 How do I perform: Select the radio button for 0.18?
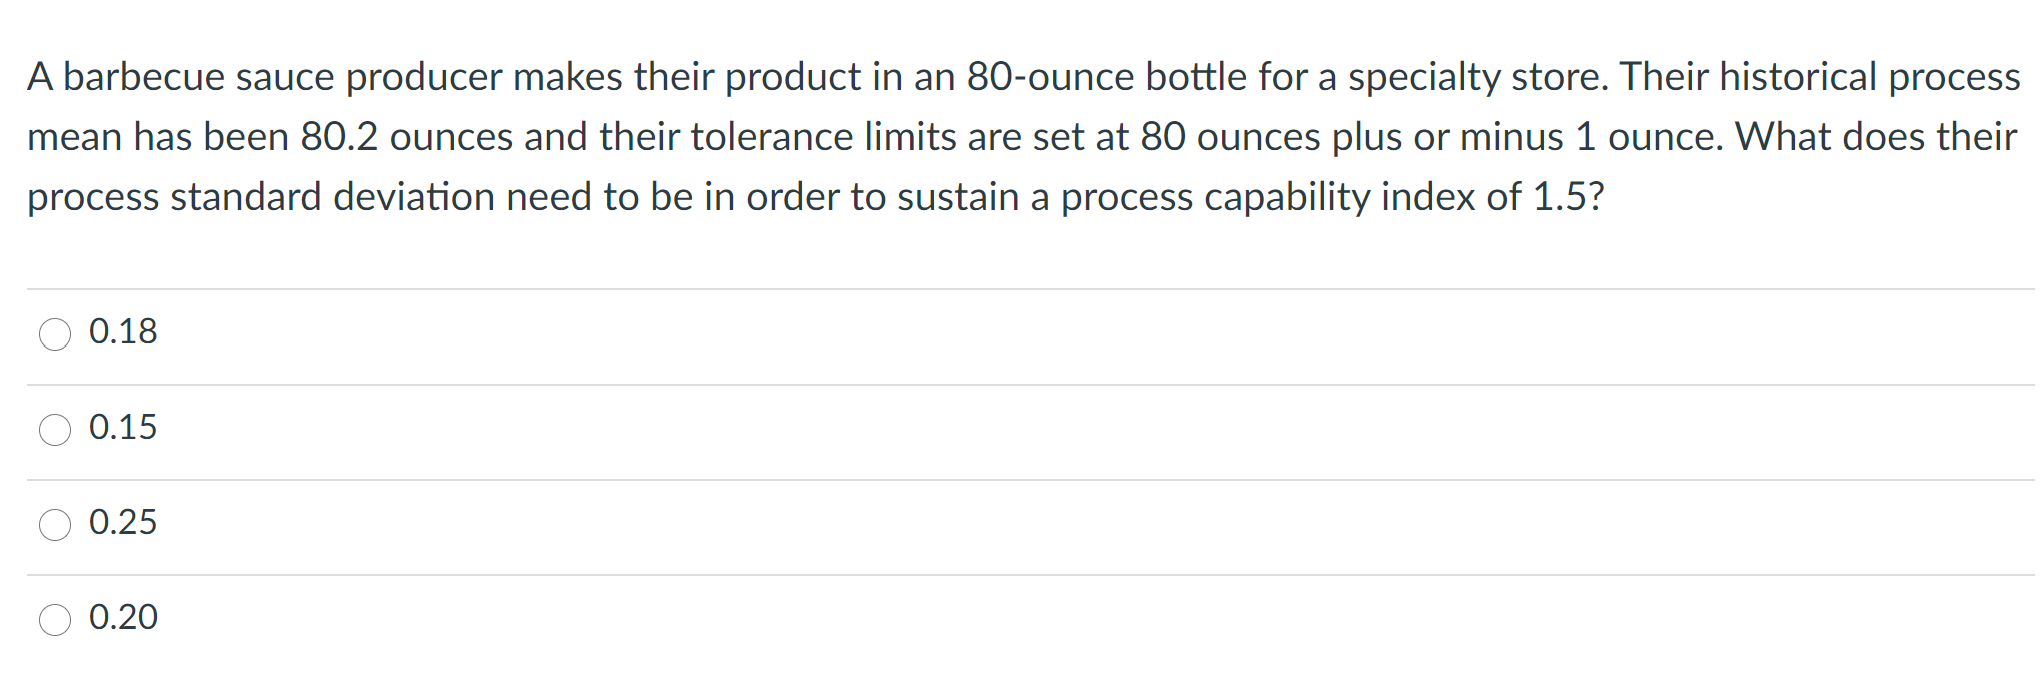pos(56,333)
